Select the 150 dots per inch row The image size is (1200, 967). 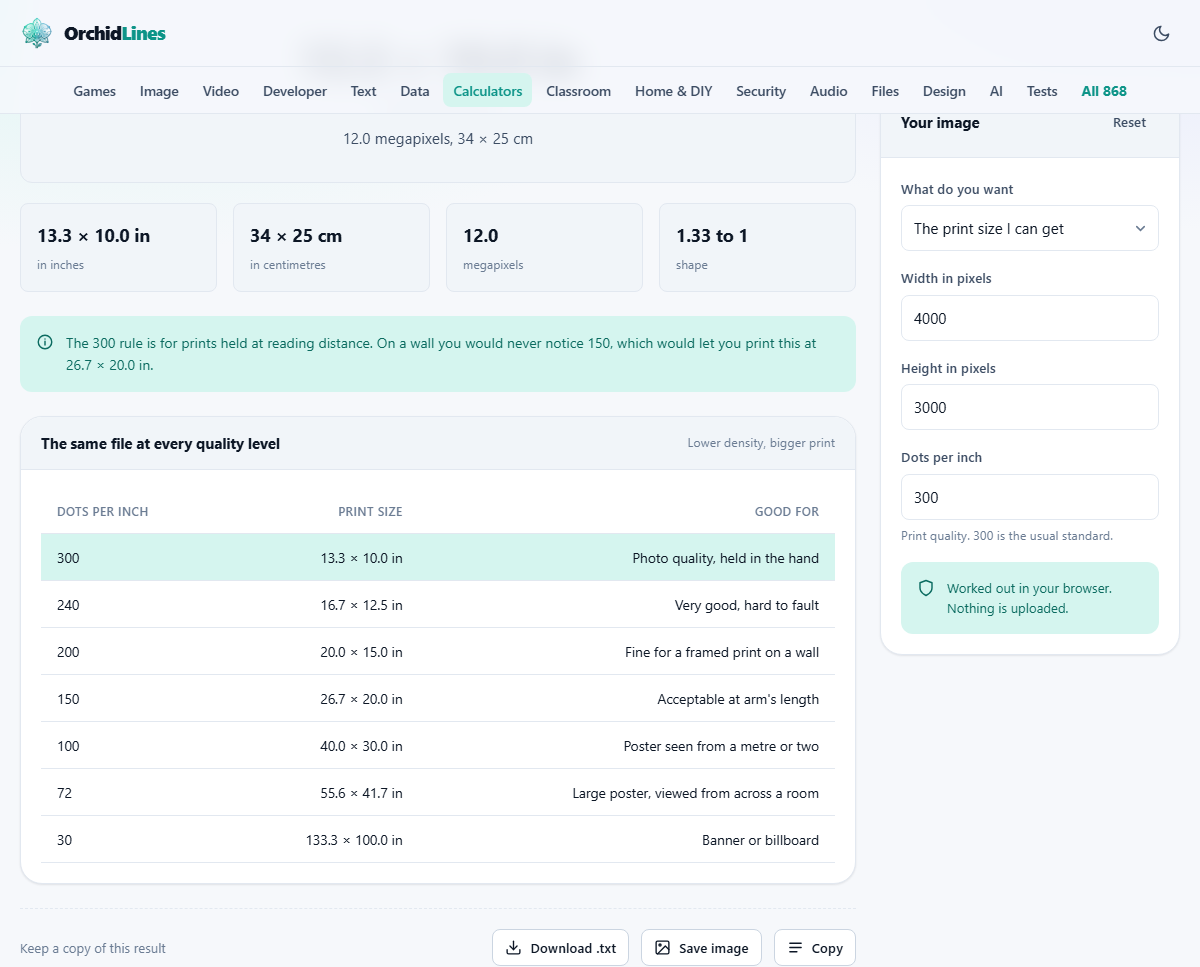point(438,699)
